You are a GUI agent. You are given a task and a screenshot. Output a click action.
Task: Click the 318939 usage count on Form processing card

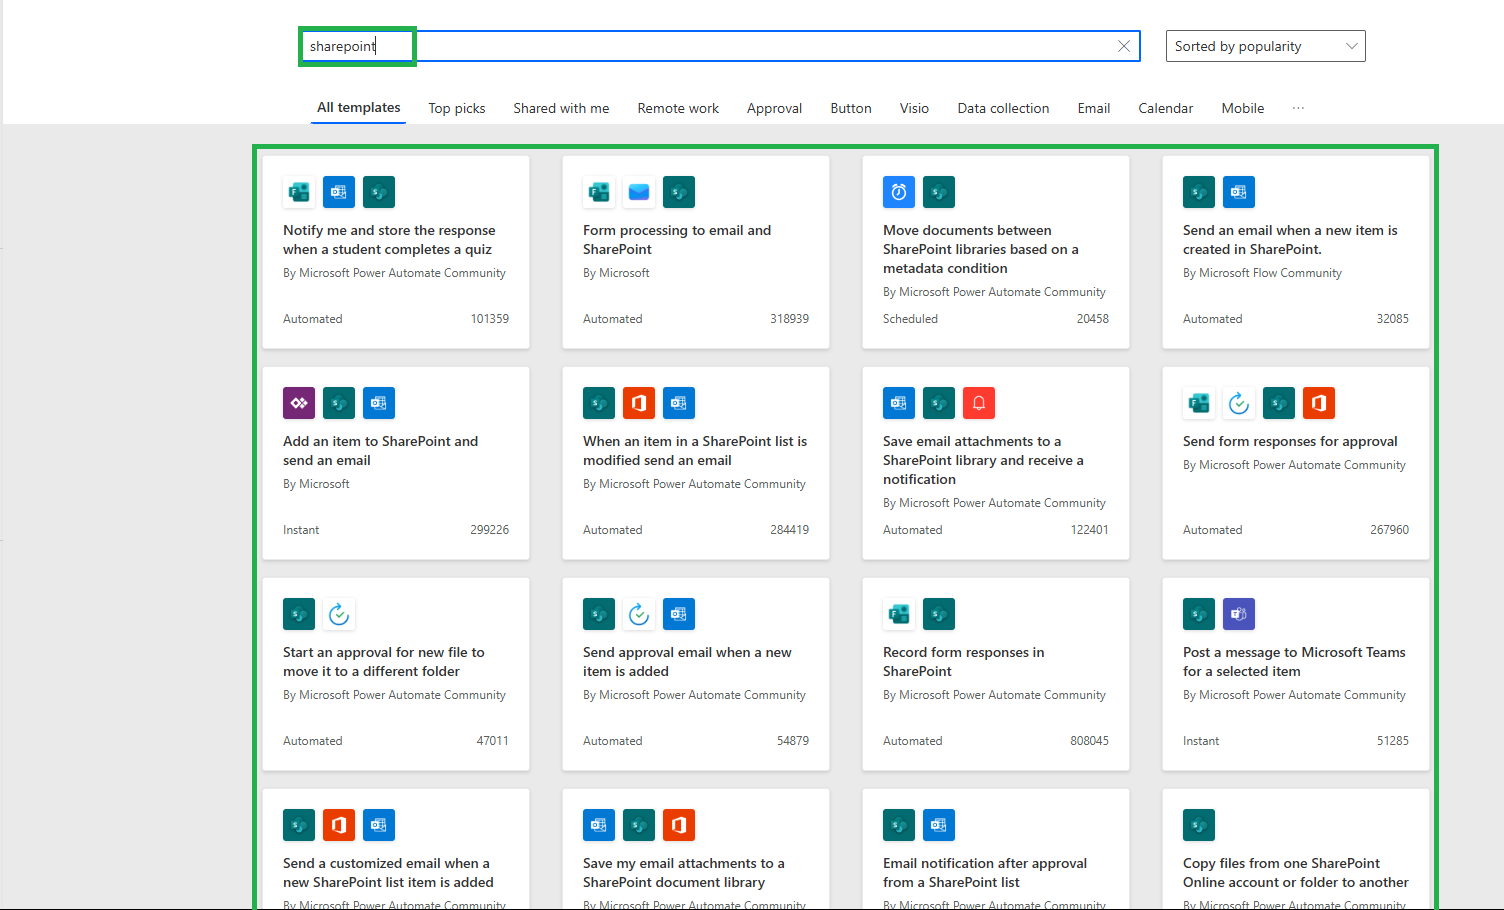coord(789,319)
